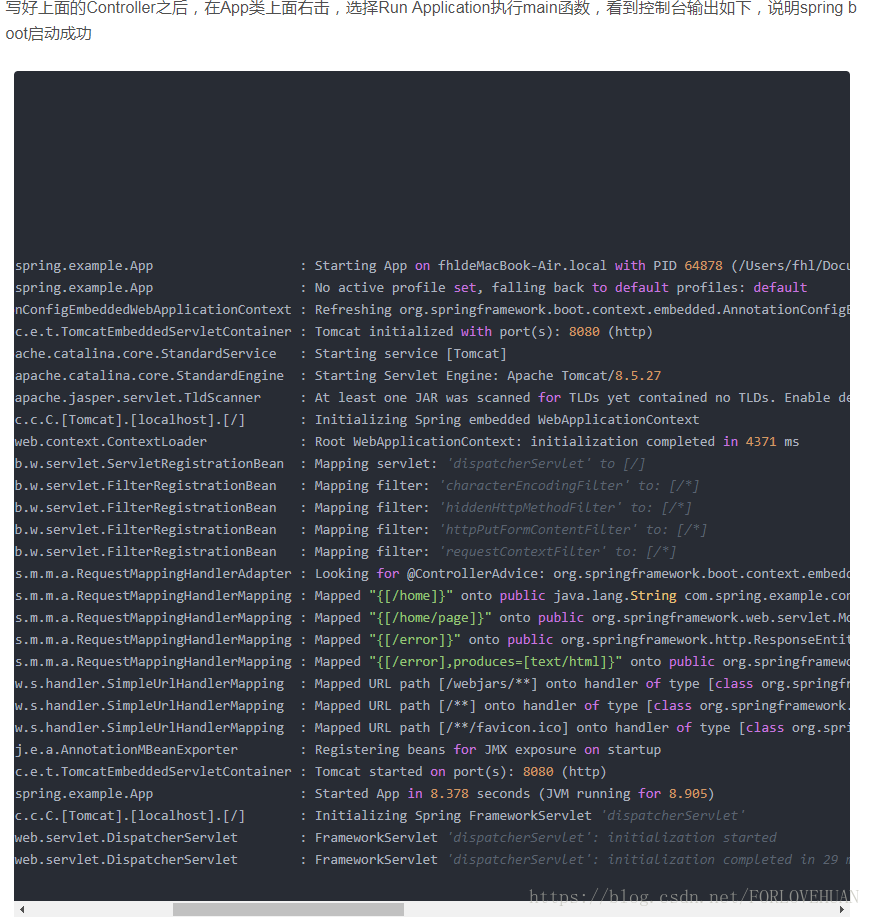Viewport: 870px width, 917px height.
Task: Click 'Root WebApplicationContext: initialization completed in 4371 ms'
Action: 557,442
